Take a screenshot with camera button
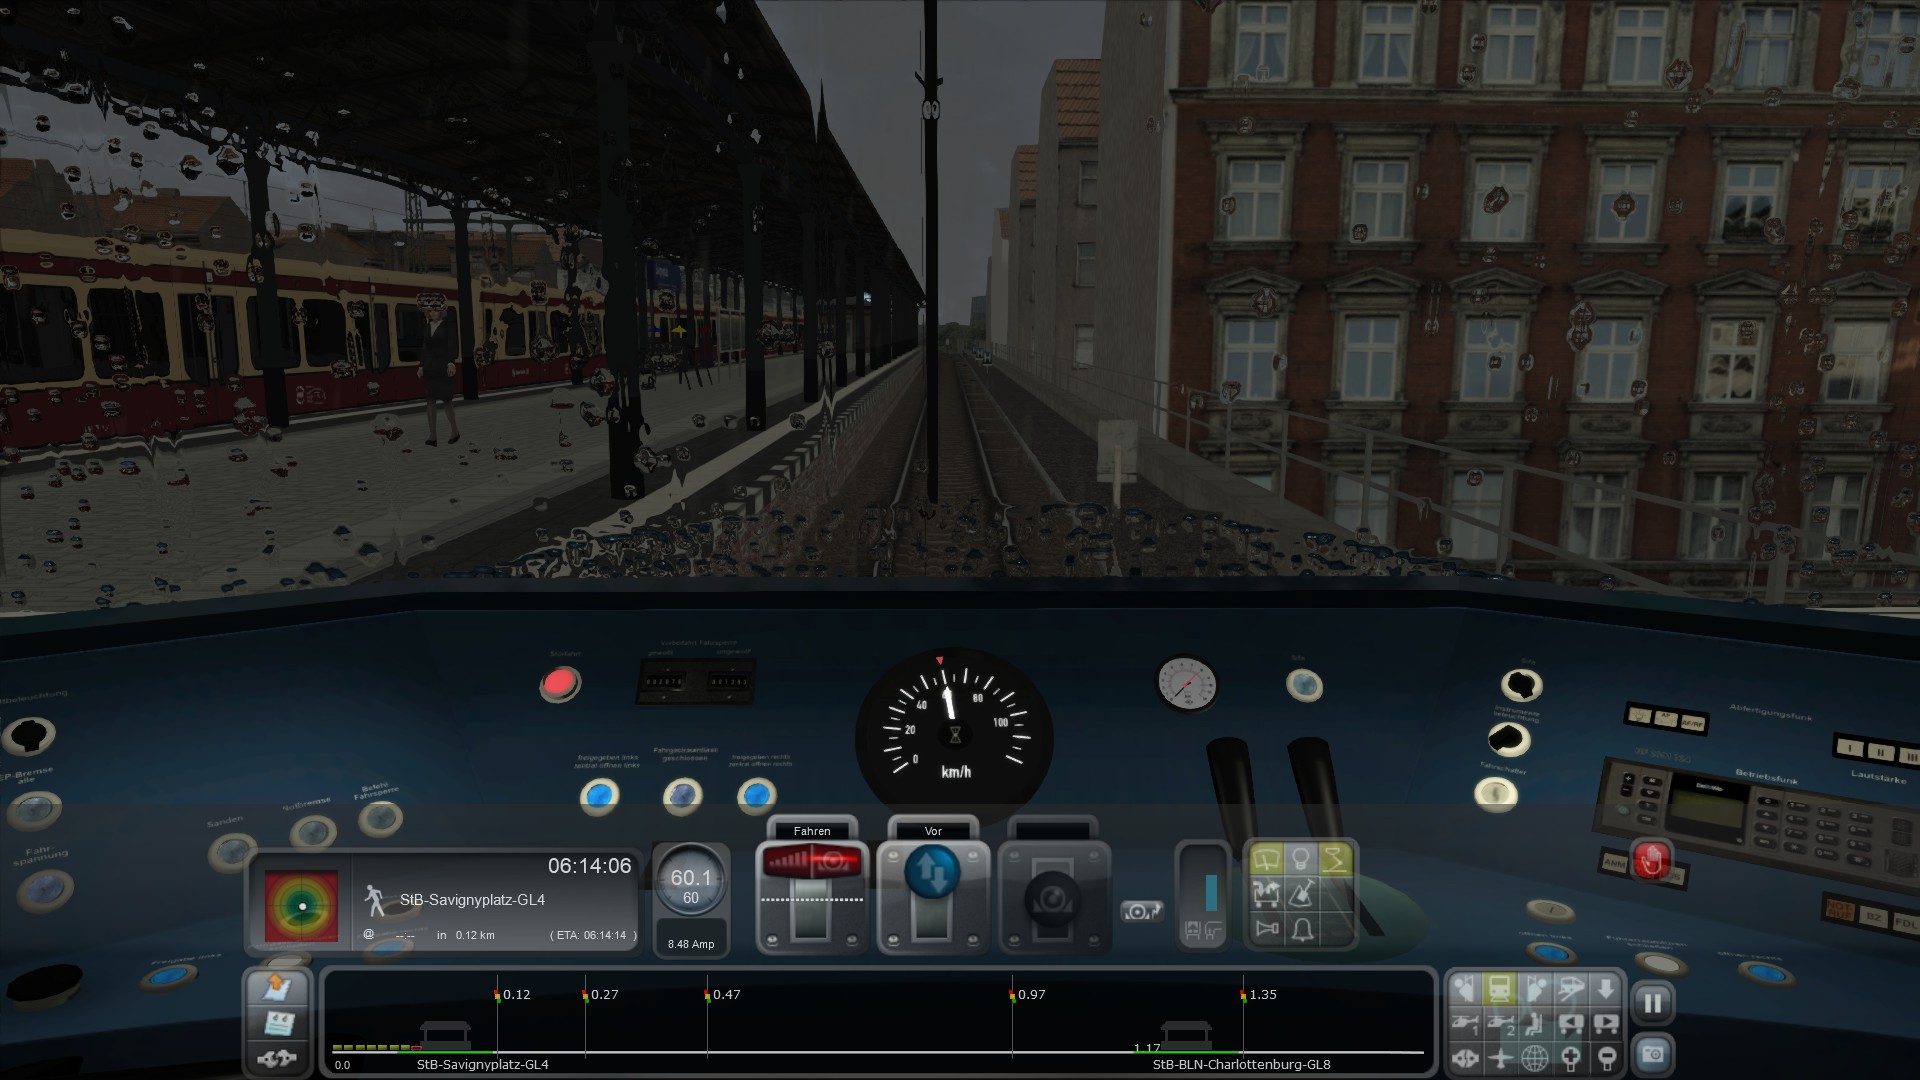 [x=1652, y=1055]
